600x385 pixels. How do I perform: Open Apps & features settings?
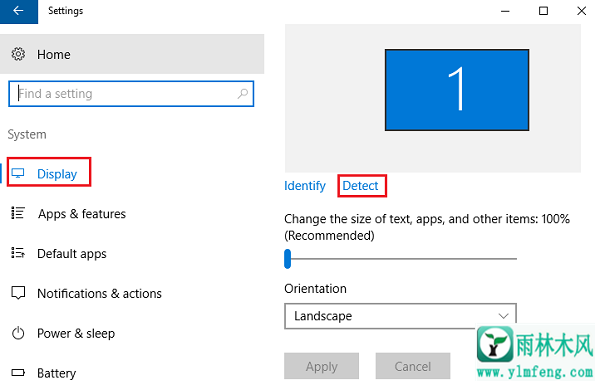pyautogui.click(x=82, y=214)
